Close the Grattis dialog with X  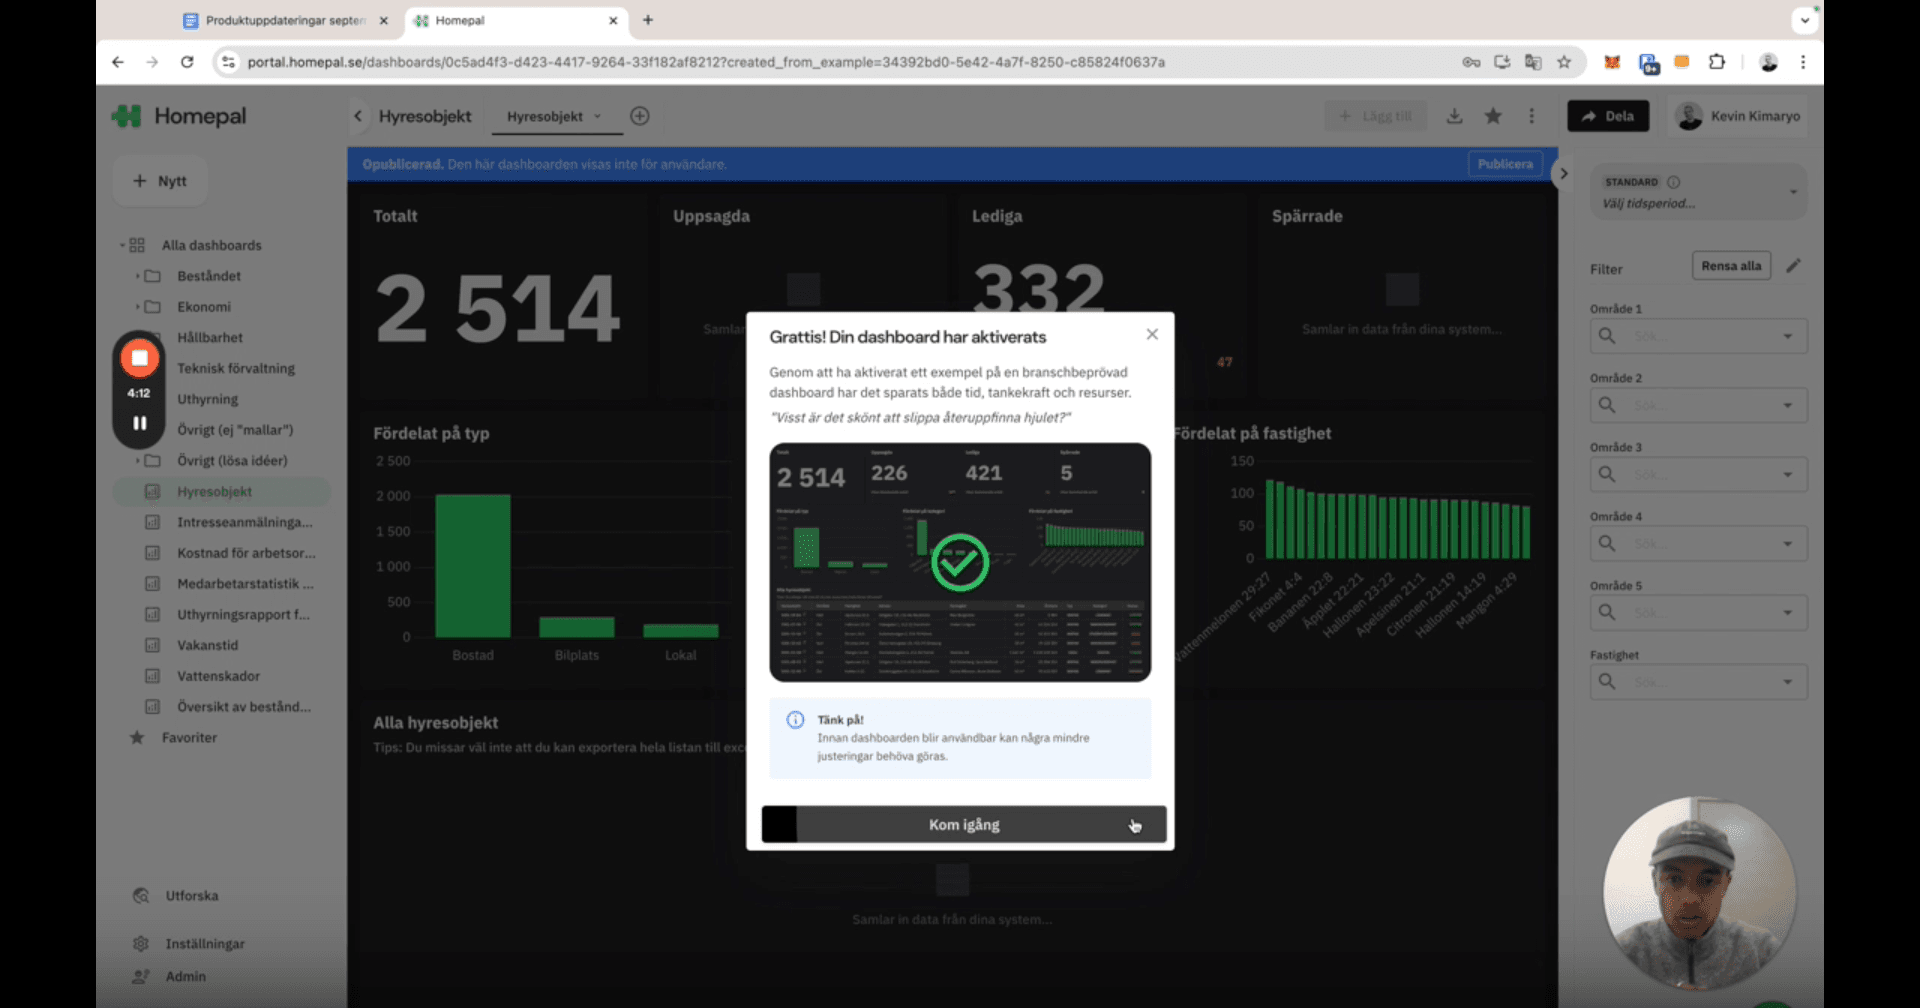click(1152, 334)
